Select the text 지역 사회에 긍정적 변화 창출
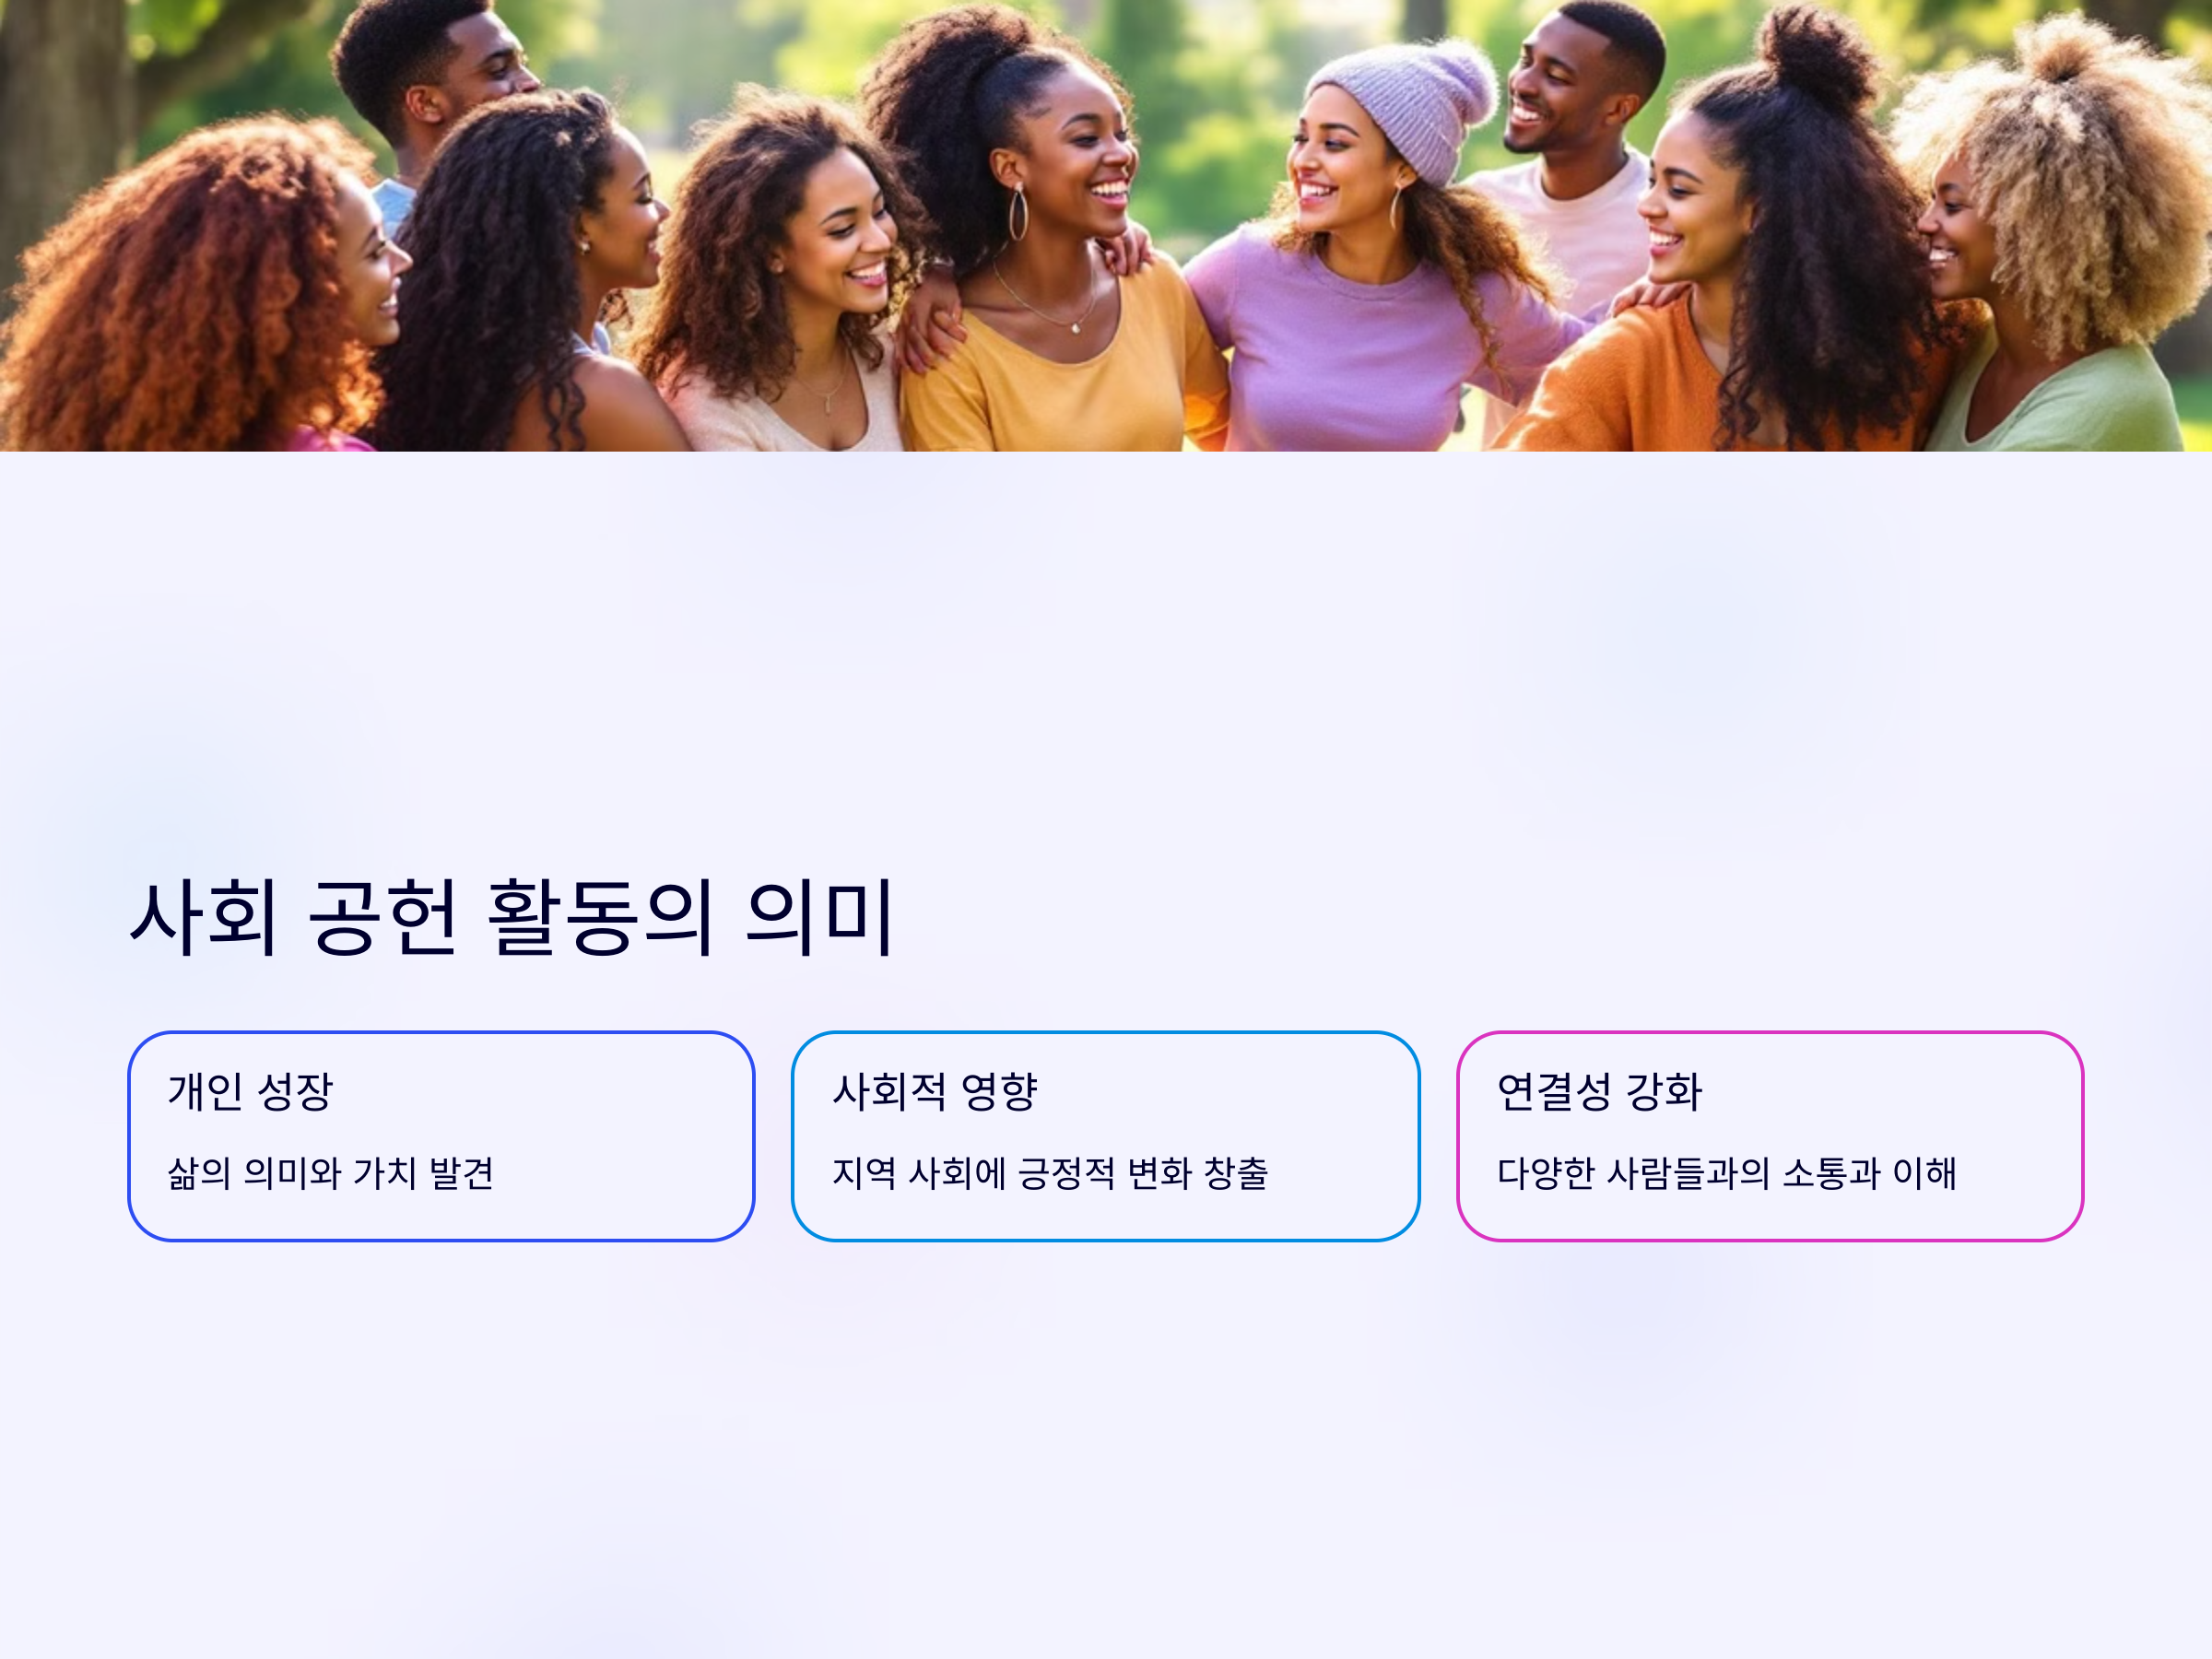 pos(1050,1173)
